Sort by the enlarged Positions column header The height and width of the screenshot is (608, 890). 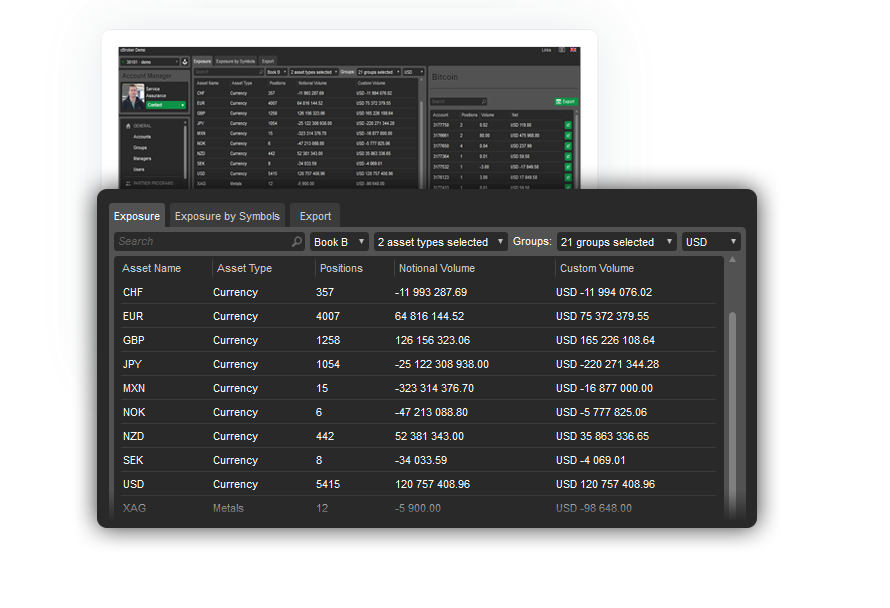pyautogui.click(x=341, y=268)
